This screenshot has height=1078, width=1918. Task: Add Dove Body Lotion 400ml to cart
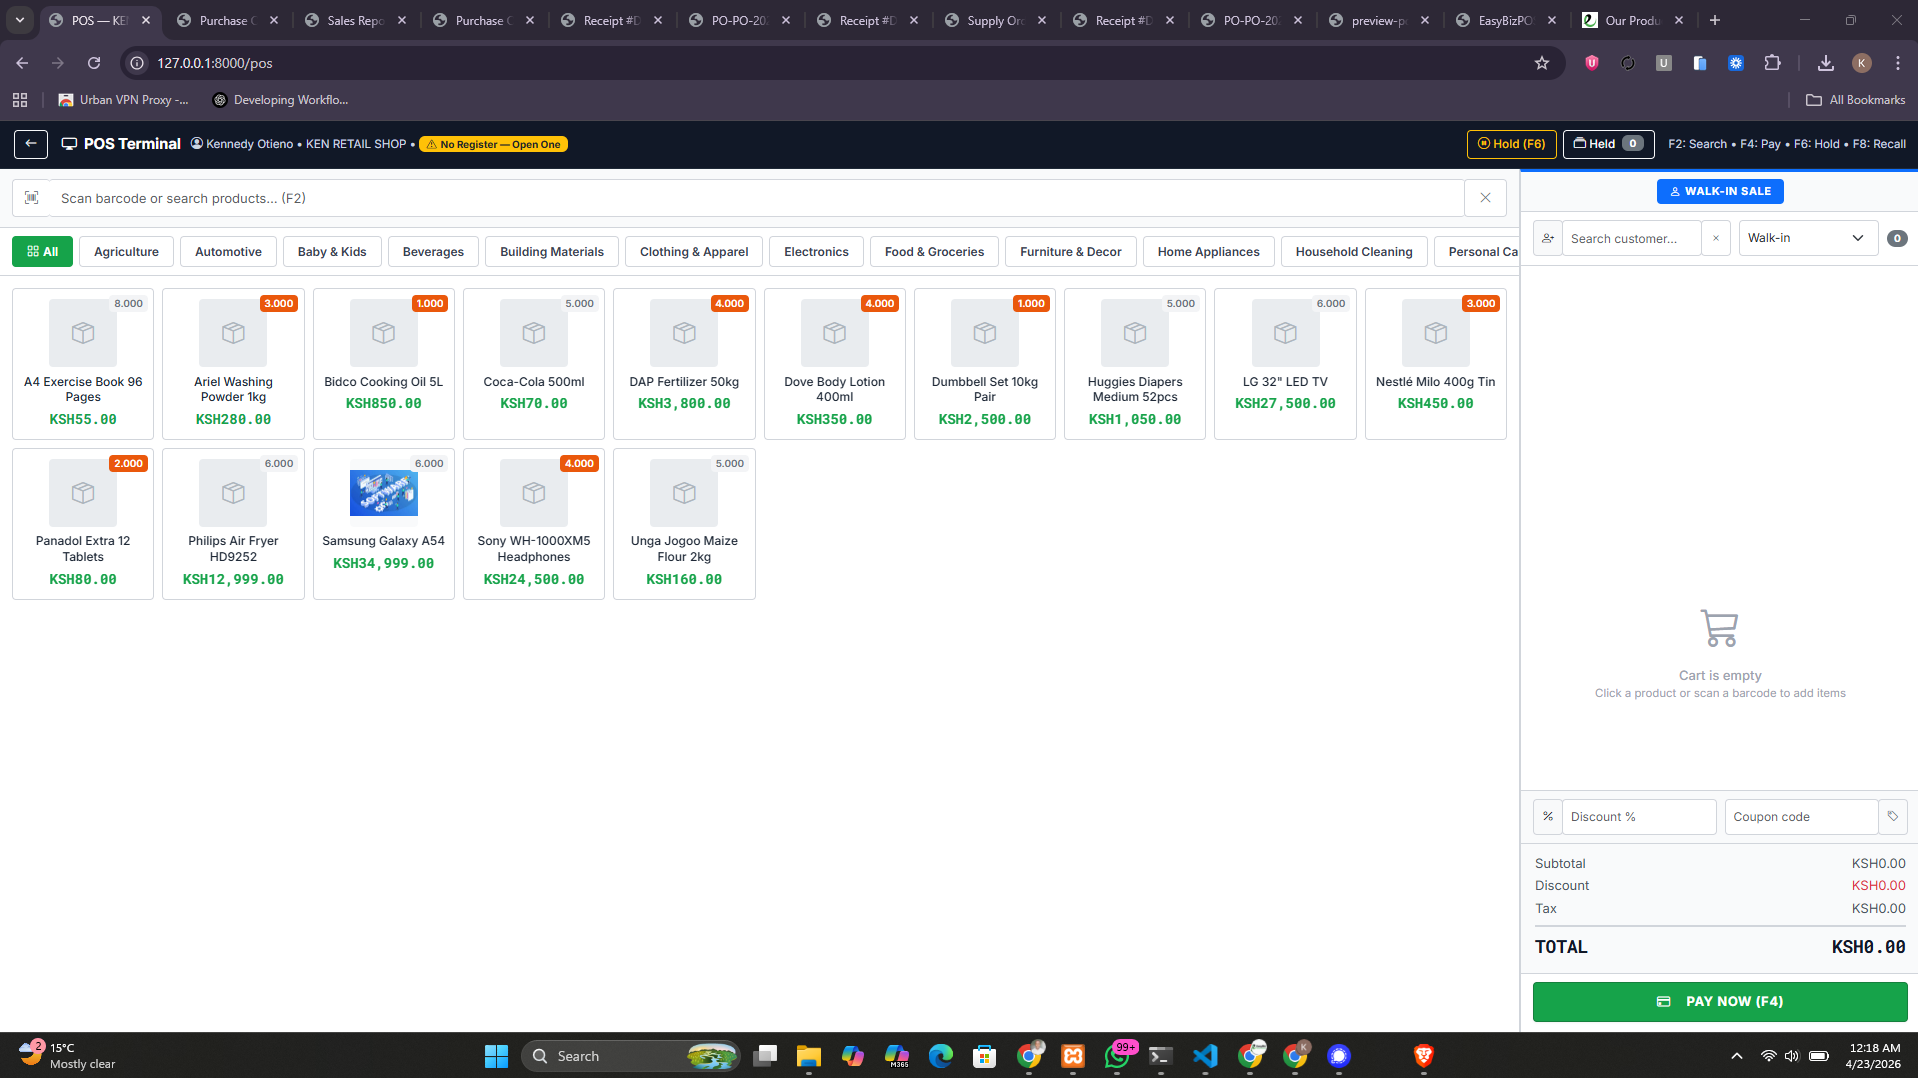(835, 364)
